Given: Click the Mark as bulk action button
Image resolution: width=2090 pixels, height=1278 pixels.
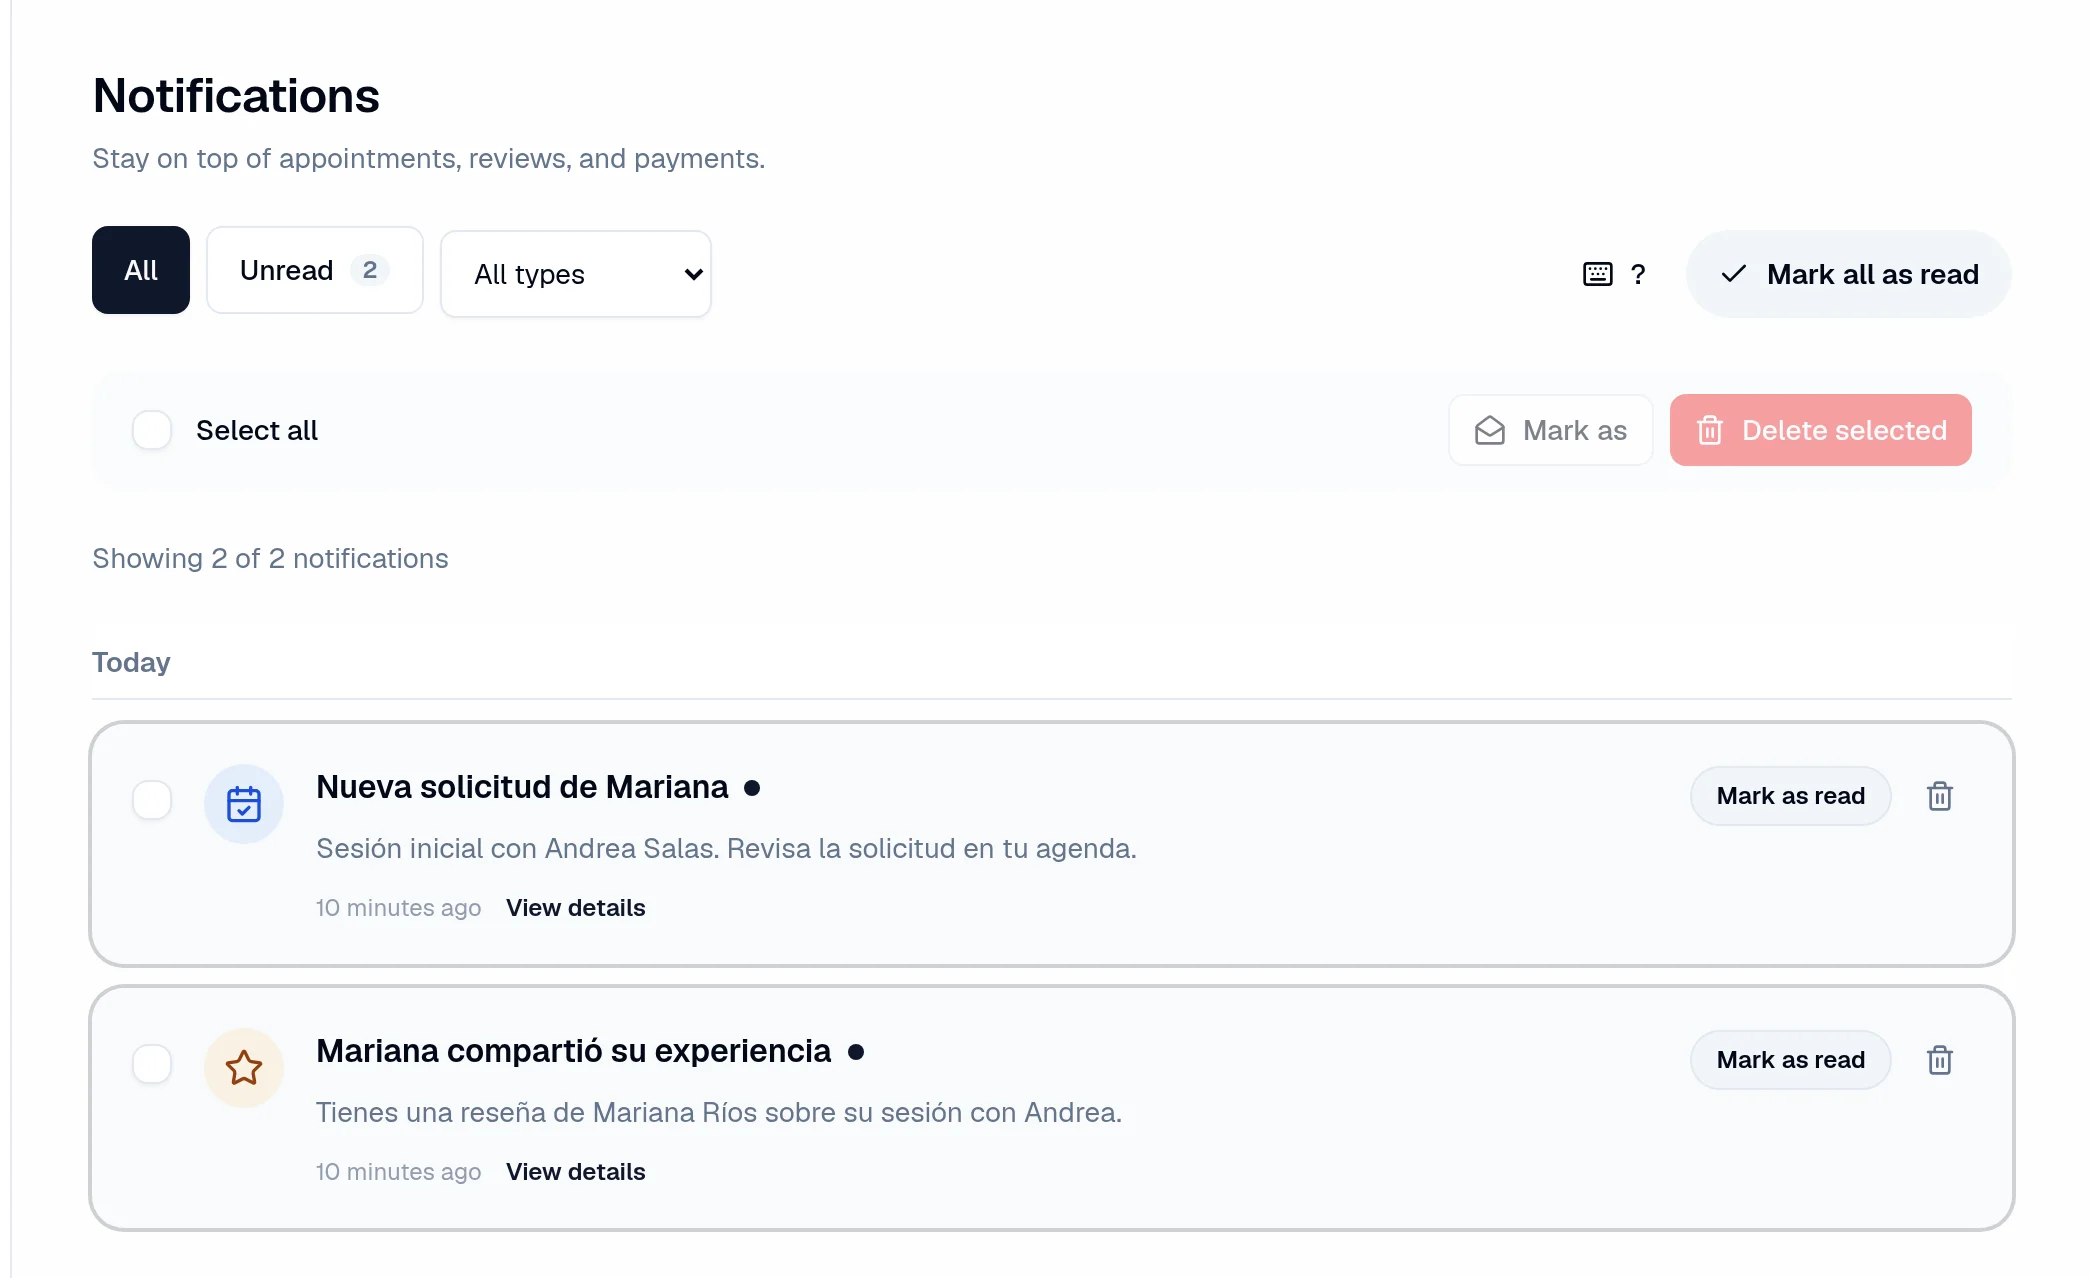Looking at the screenshot, I should 1550,430.
